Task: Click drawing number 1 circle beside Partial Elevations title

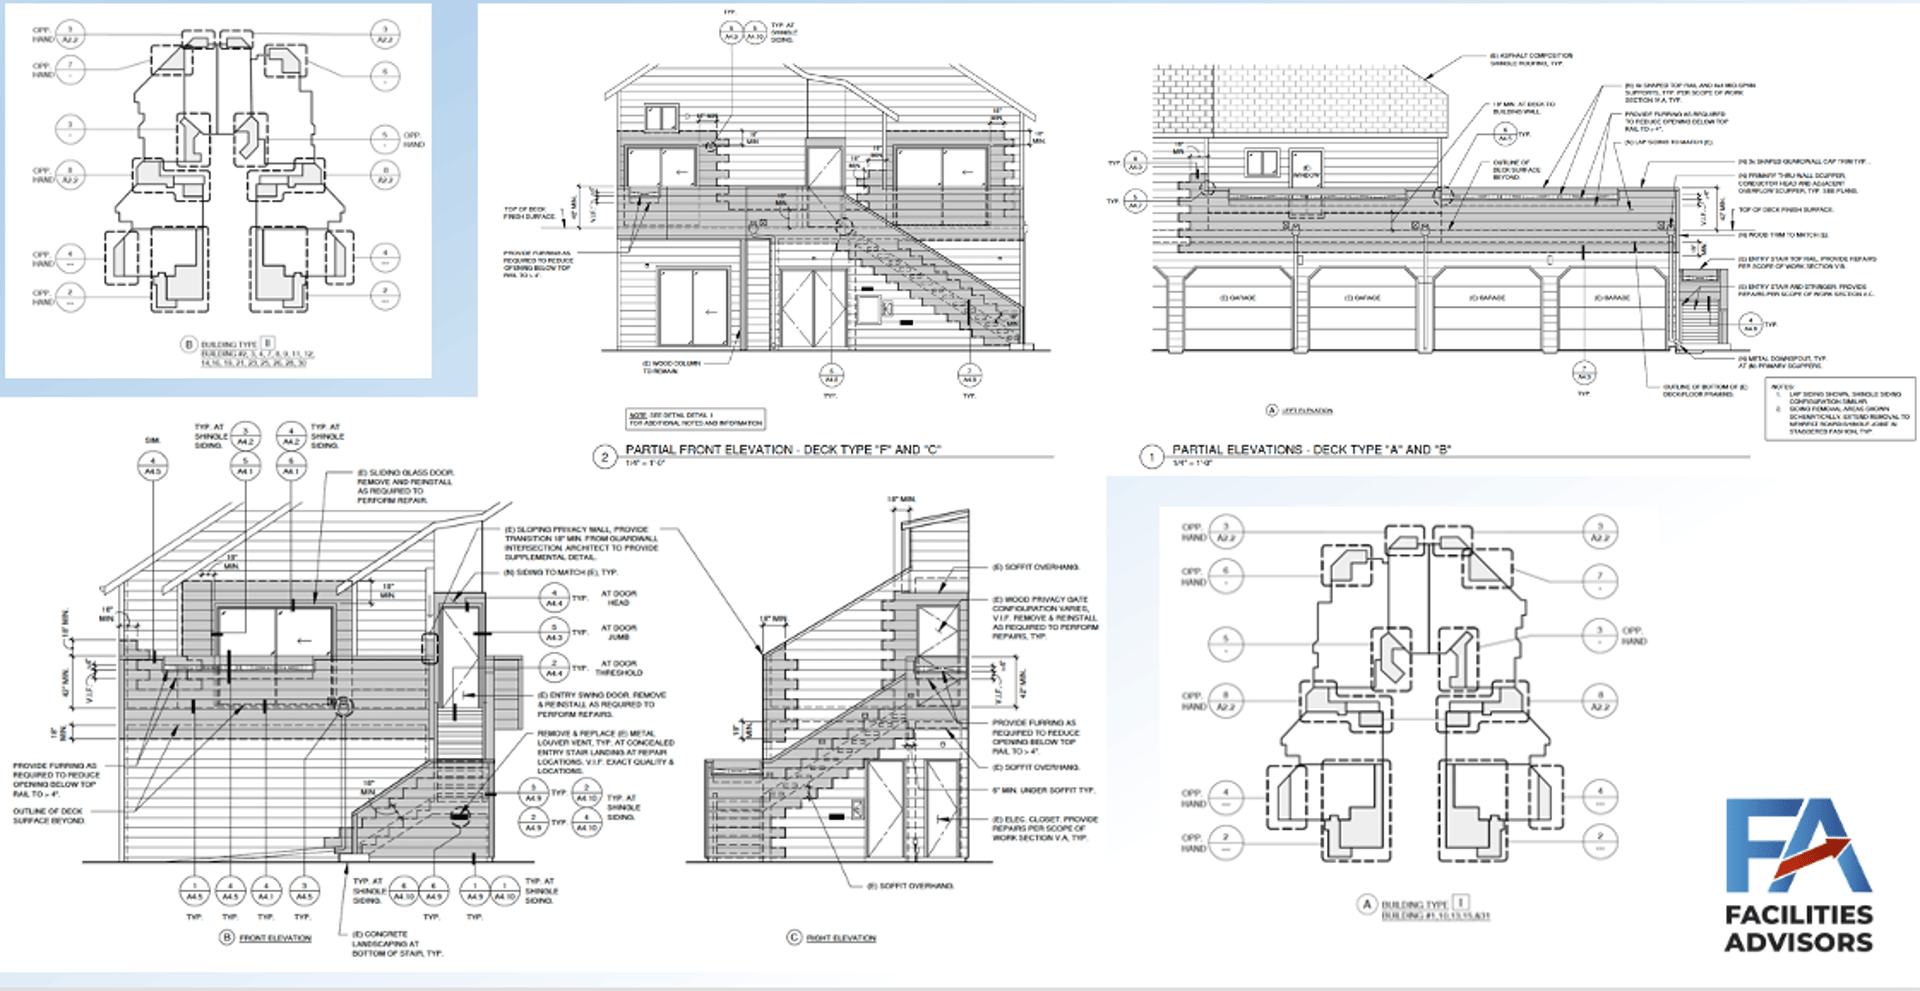Action: click(x=1151, y=457)
